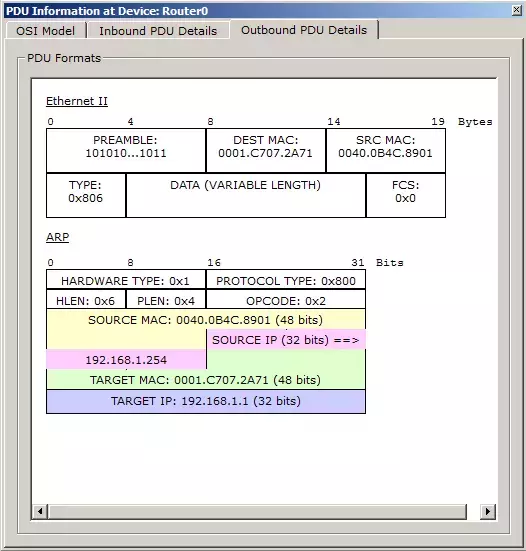This screenshot has height=551, width=526.
Task: Switch to the OSI Model tab
Action: [x=45, y=31]
